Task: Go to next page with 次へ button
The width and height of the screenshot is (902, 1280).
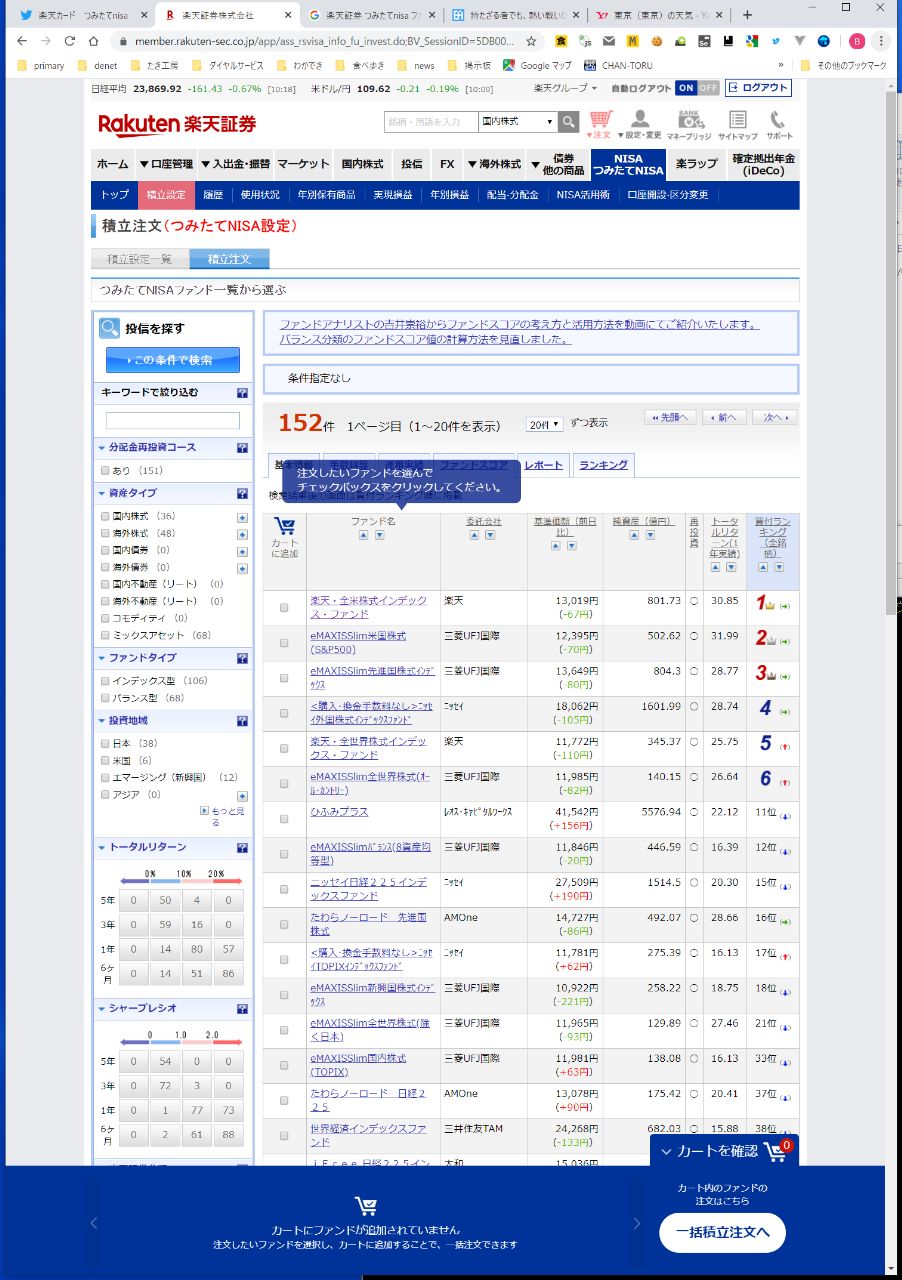Action: click(x=775, y=418)
